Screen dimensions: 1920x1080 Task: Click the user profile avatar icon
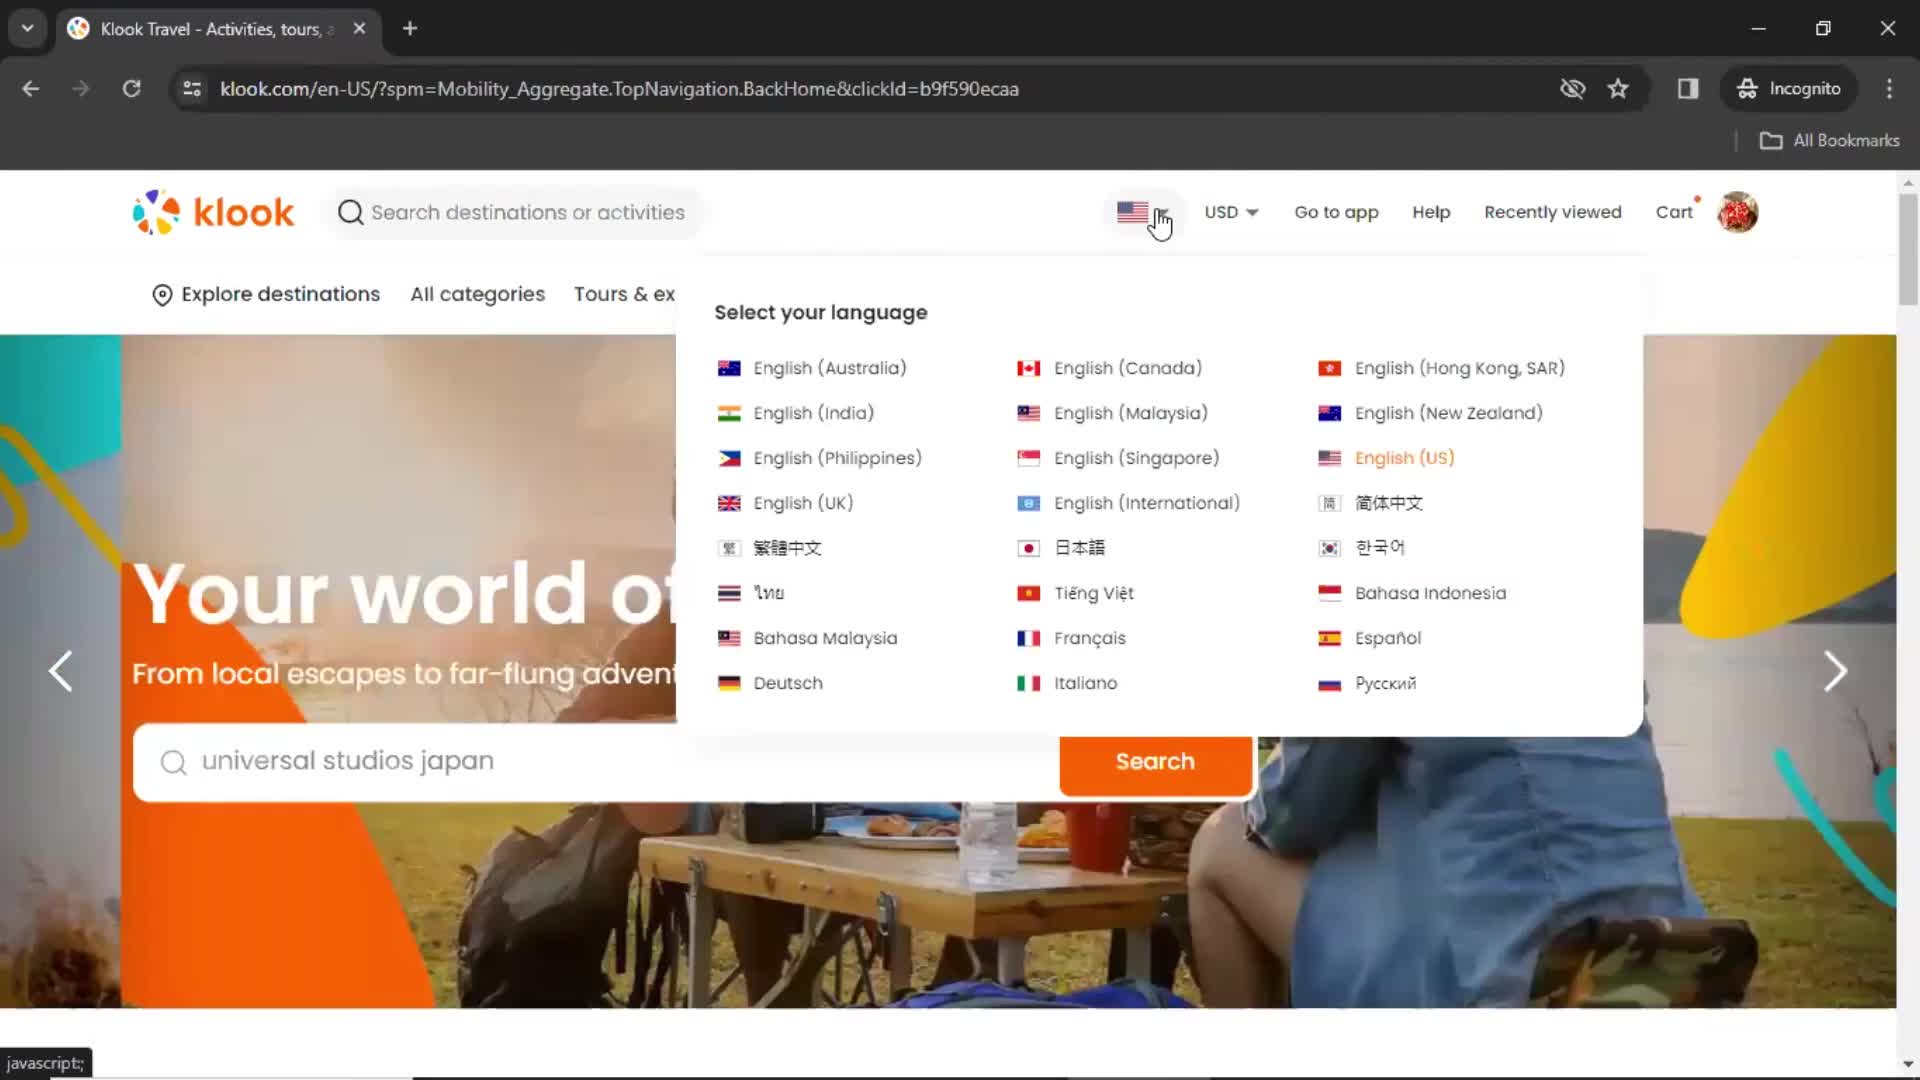pyautogui.click(x=1739, y=212)
